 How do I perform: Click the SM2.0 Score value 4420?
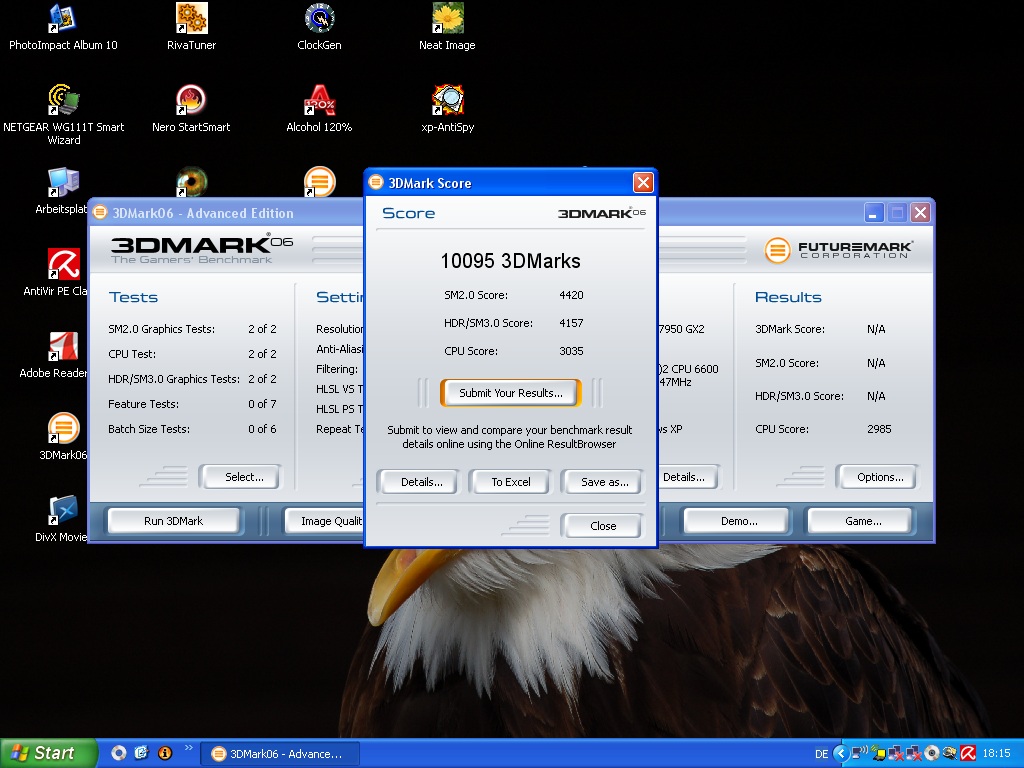click(571, 295)
